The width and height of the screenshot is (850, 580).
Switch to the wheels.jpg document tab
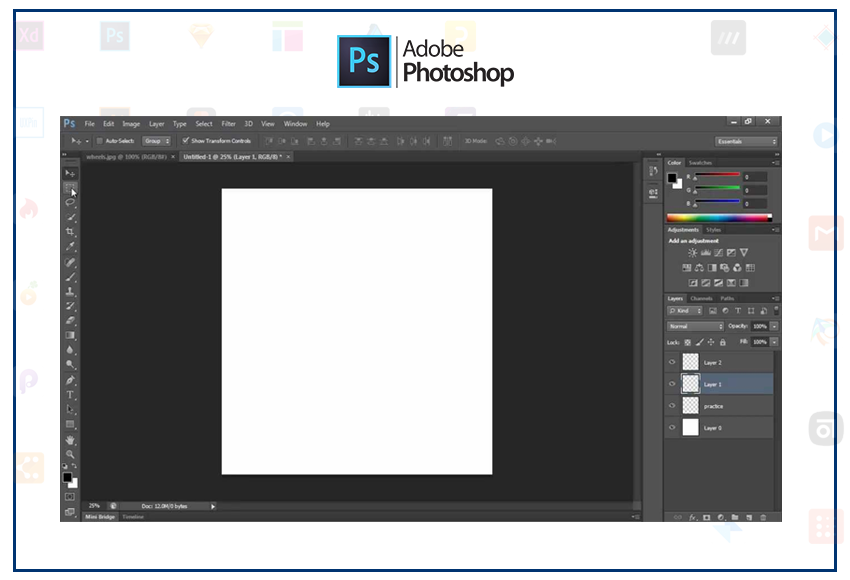point(126,157)
